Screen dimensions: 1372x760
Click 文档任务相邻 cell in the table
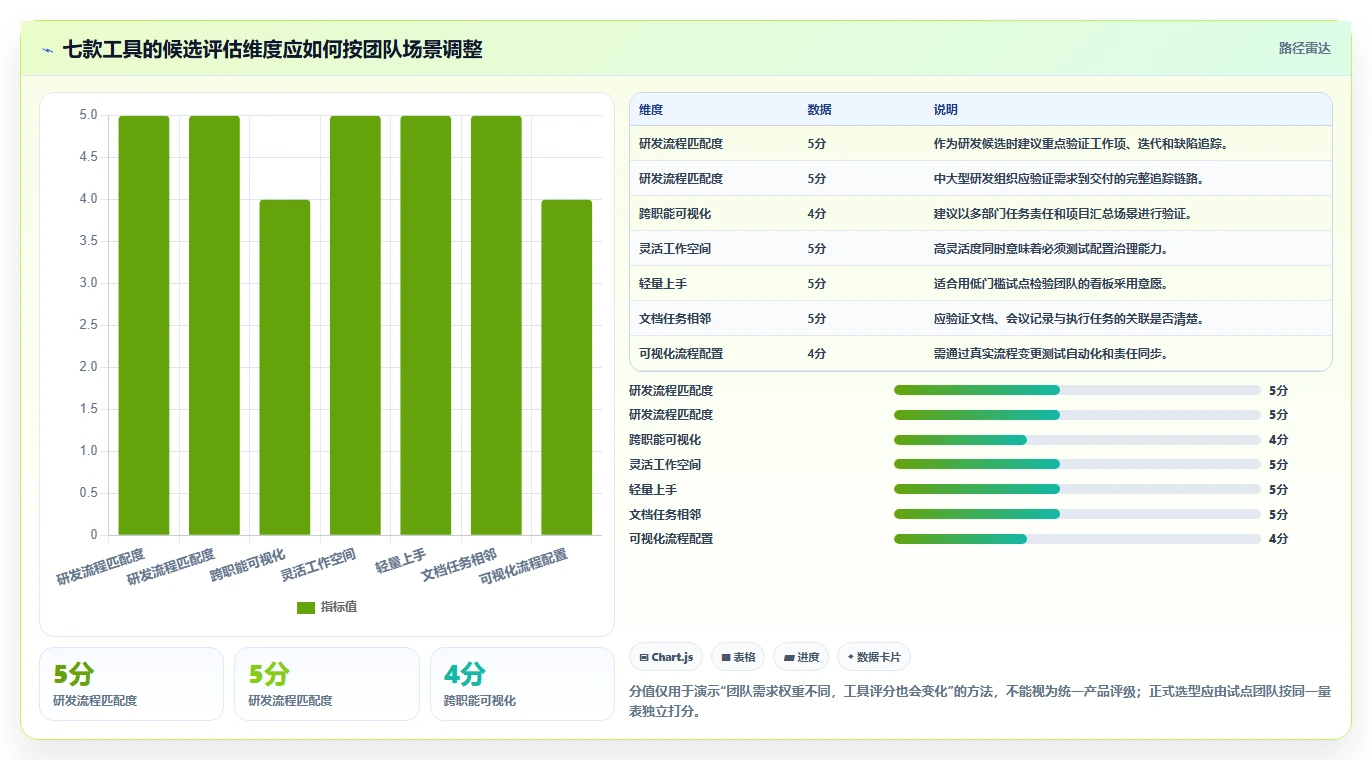click(x=675, y=319)
